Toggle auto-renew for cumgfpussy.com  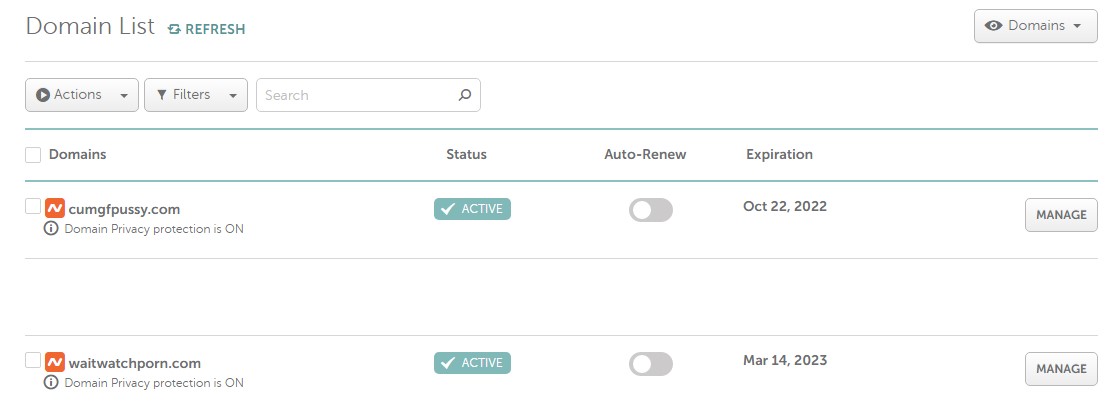(x=650, y=210)
